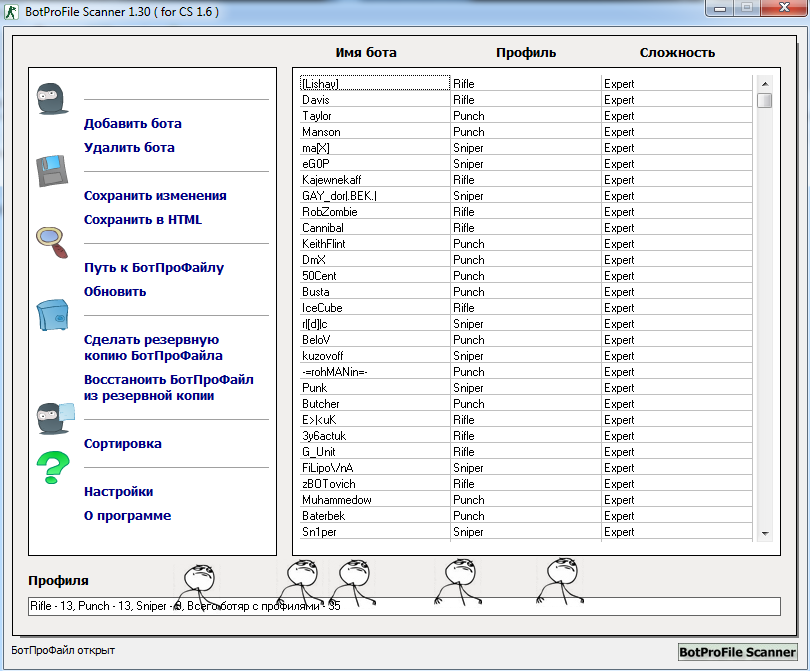Viewport: 810px width, 671px height.
Task: Click the floppy disk save icon
Action: (x=53, y=171)
